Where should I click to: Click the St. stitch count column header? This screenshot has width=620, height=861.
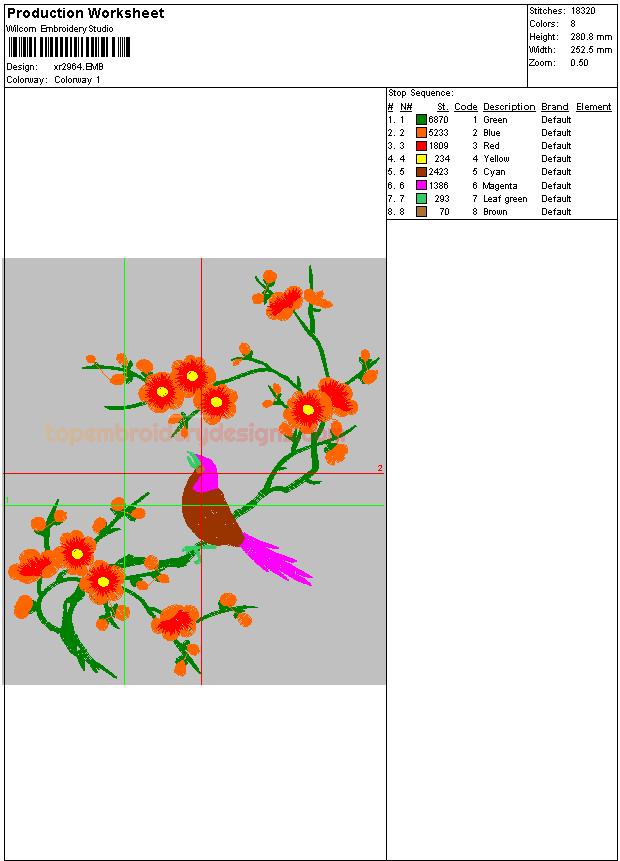(x=442, y=107)
